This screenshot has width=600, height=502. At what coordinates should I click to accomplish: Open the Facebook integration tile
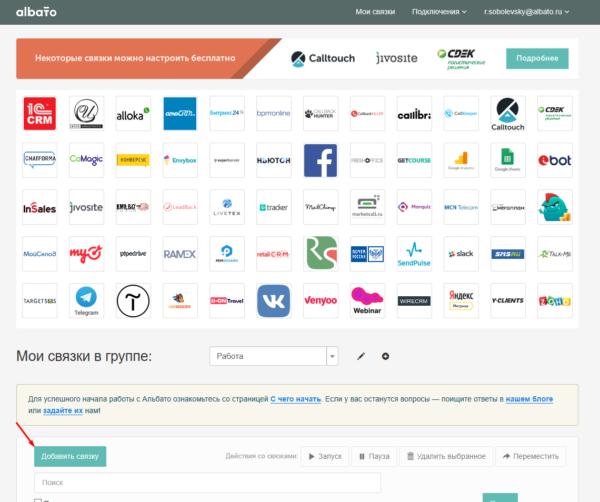[320, 160]
